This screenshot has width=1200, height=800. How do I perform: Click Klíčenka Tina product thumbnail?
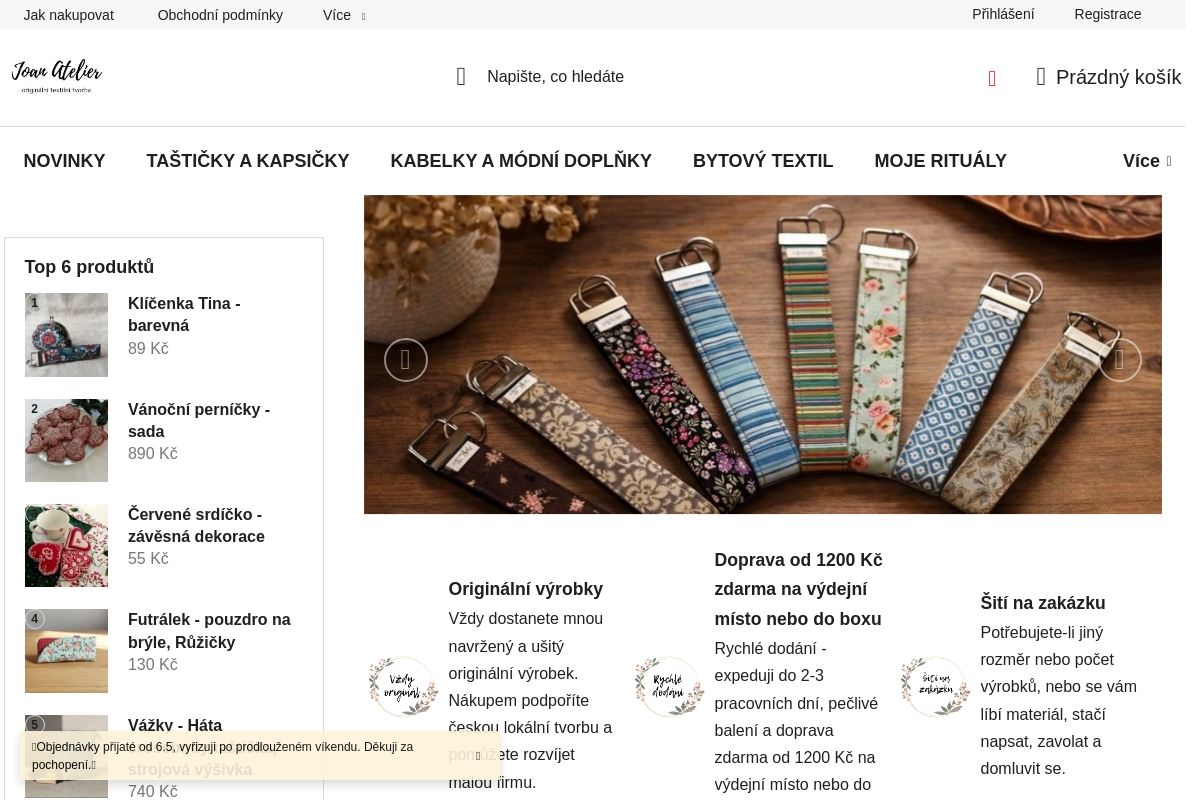pyautogui.click(x=66, y=335)
